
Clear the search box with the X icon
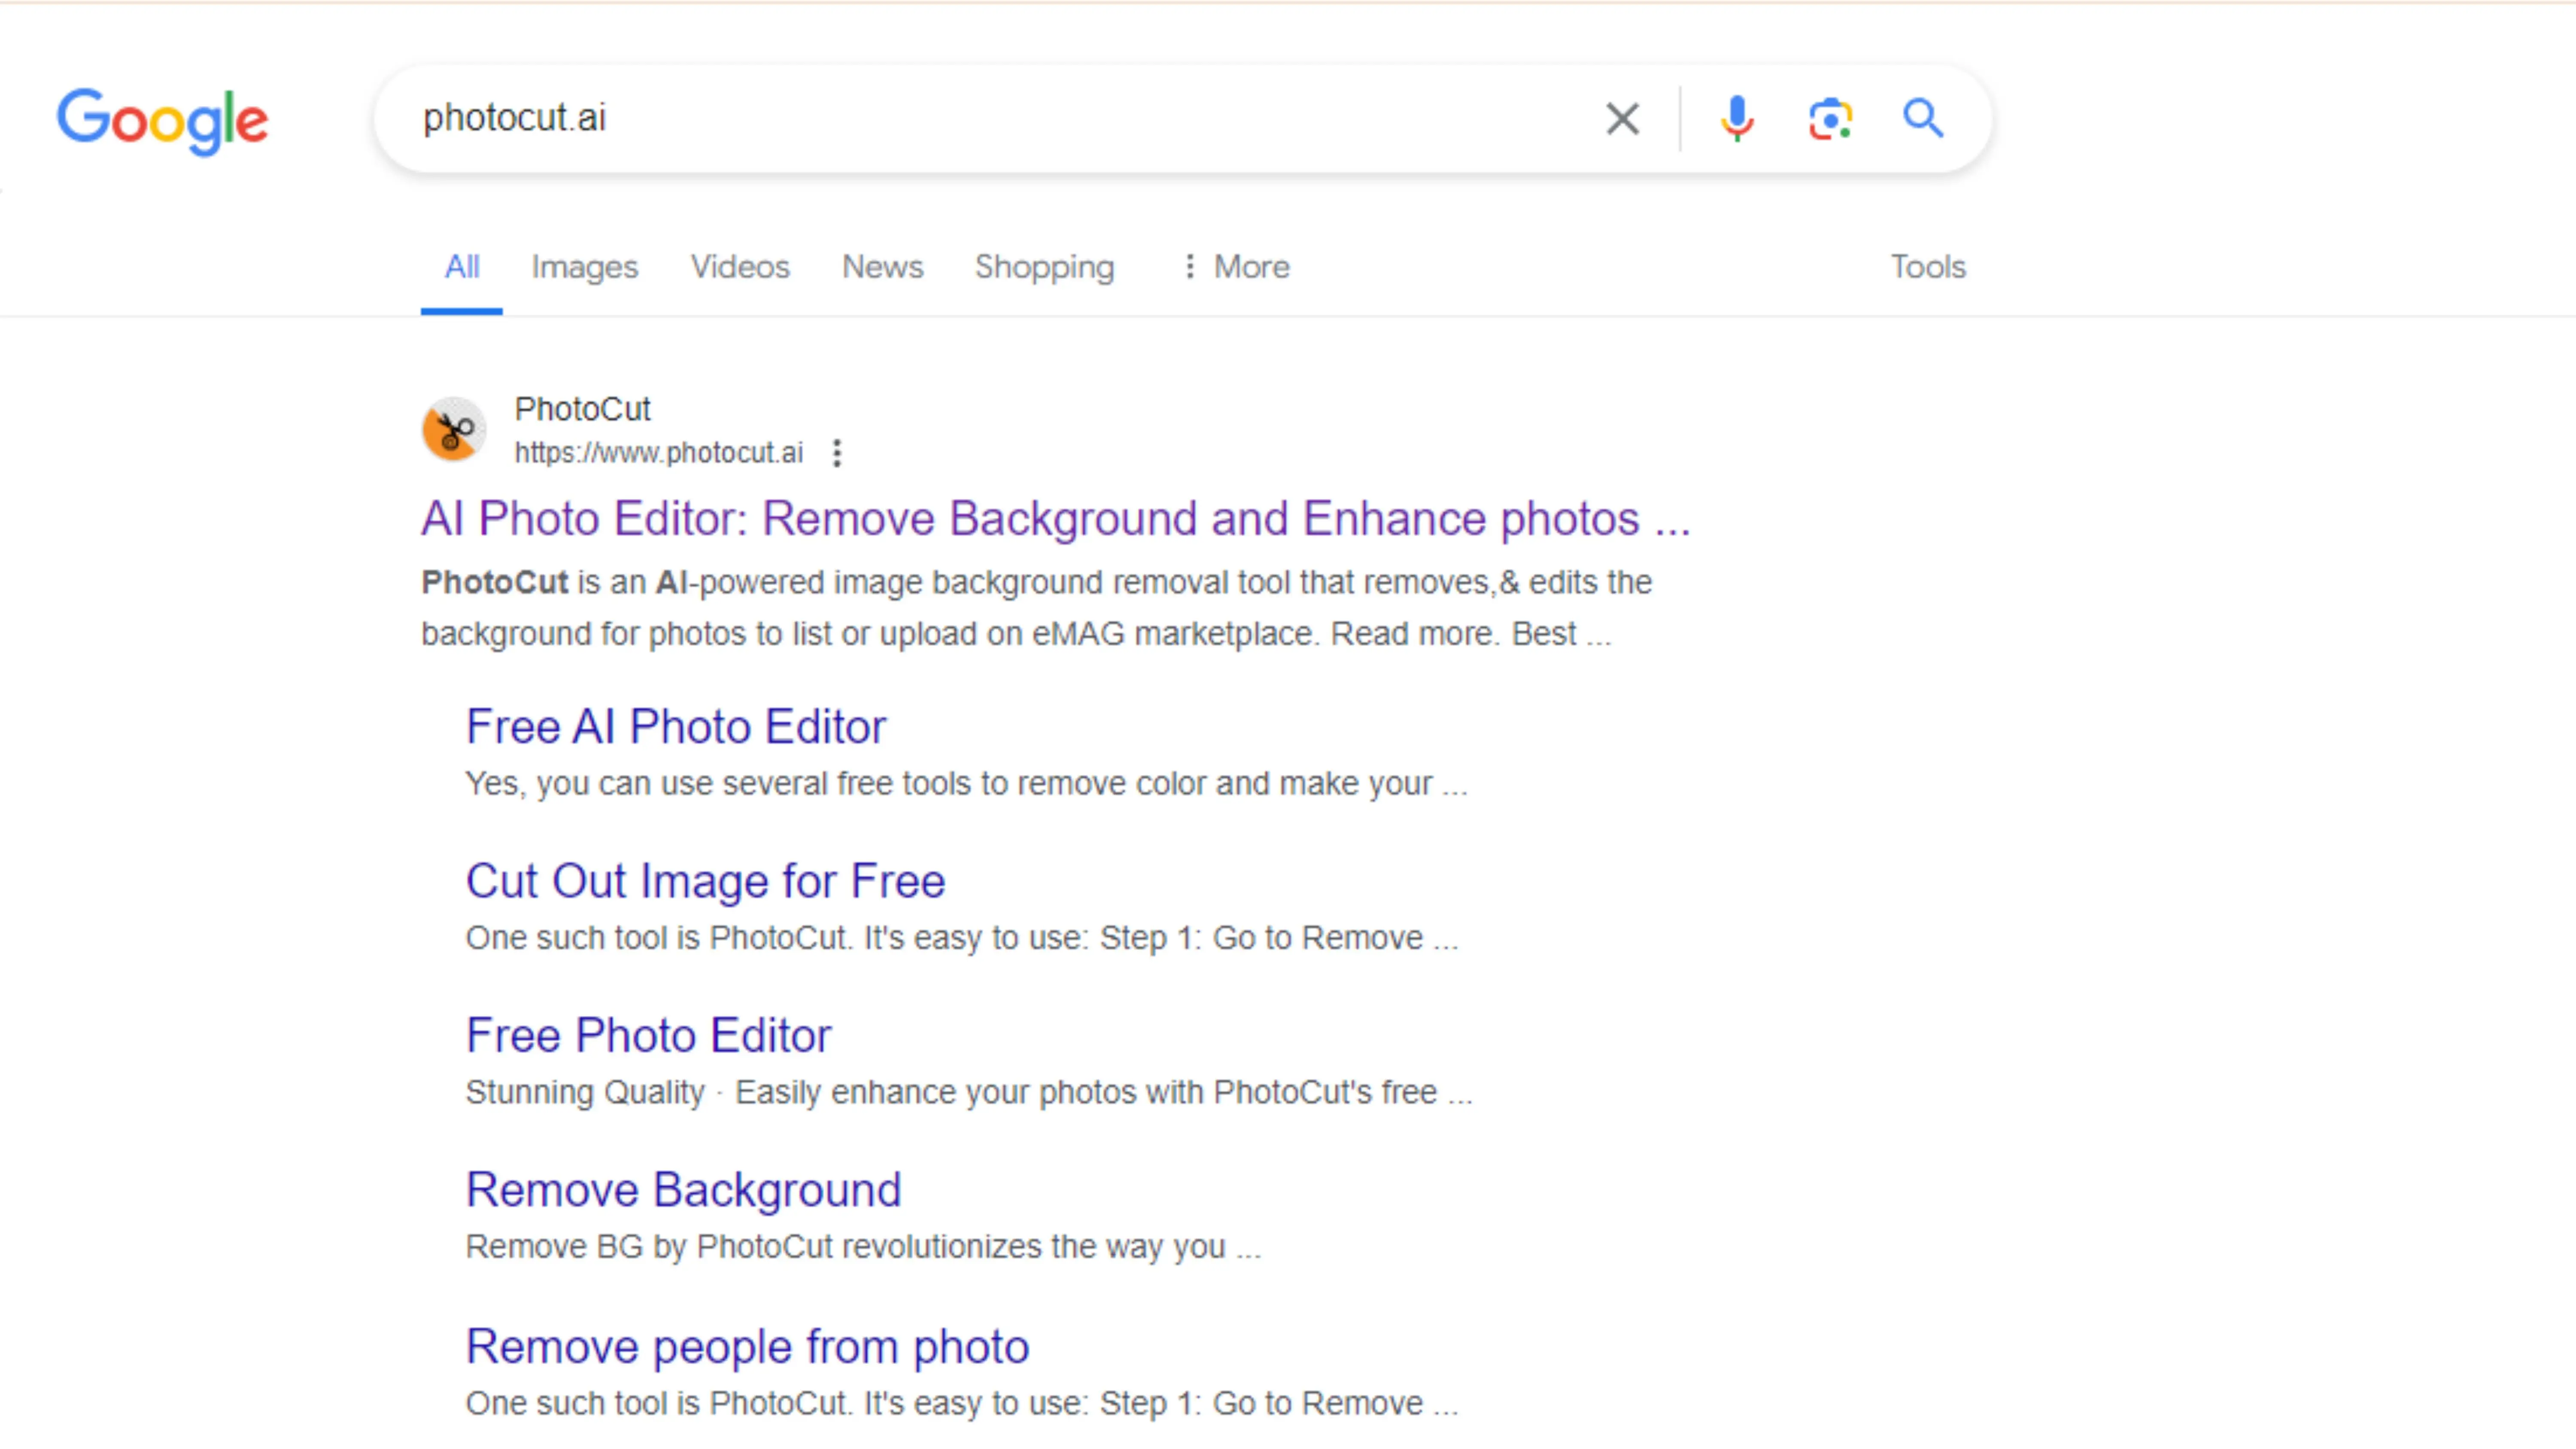click(x=1622, y=119)
